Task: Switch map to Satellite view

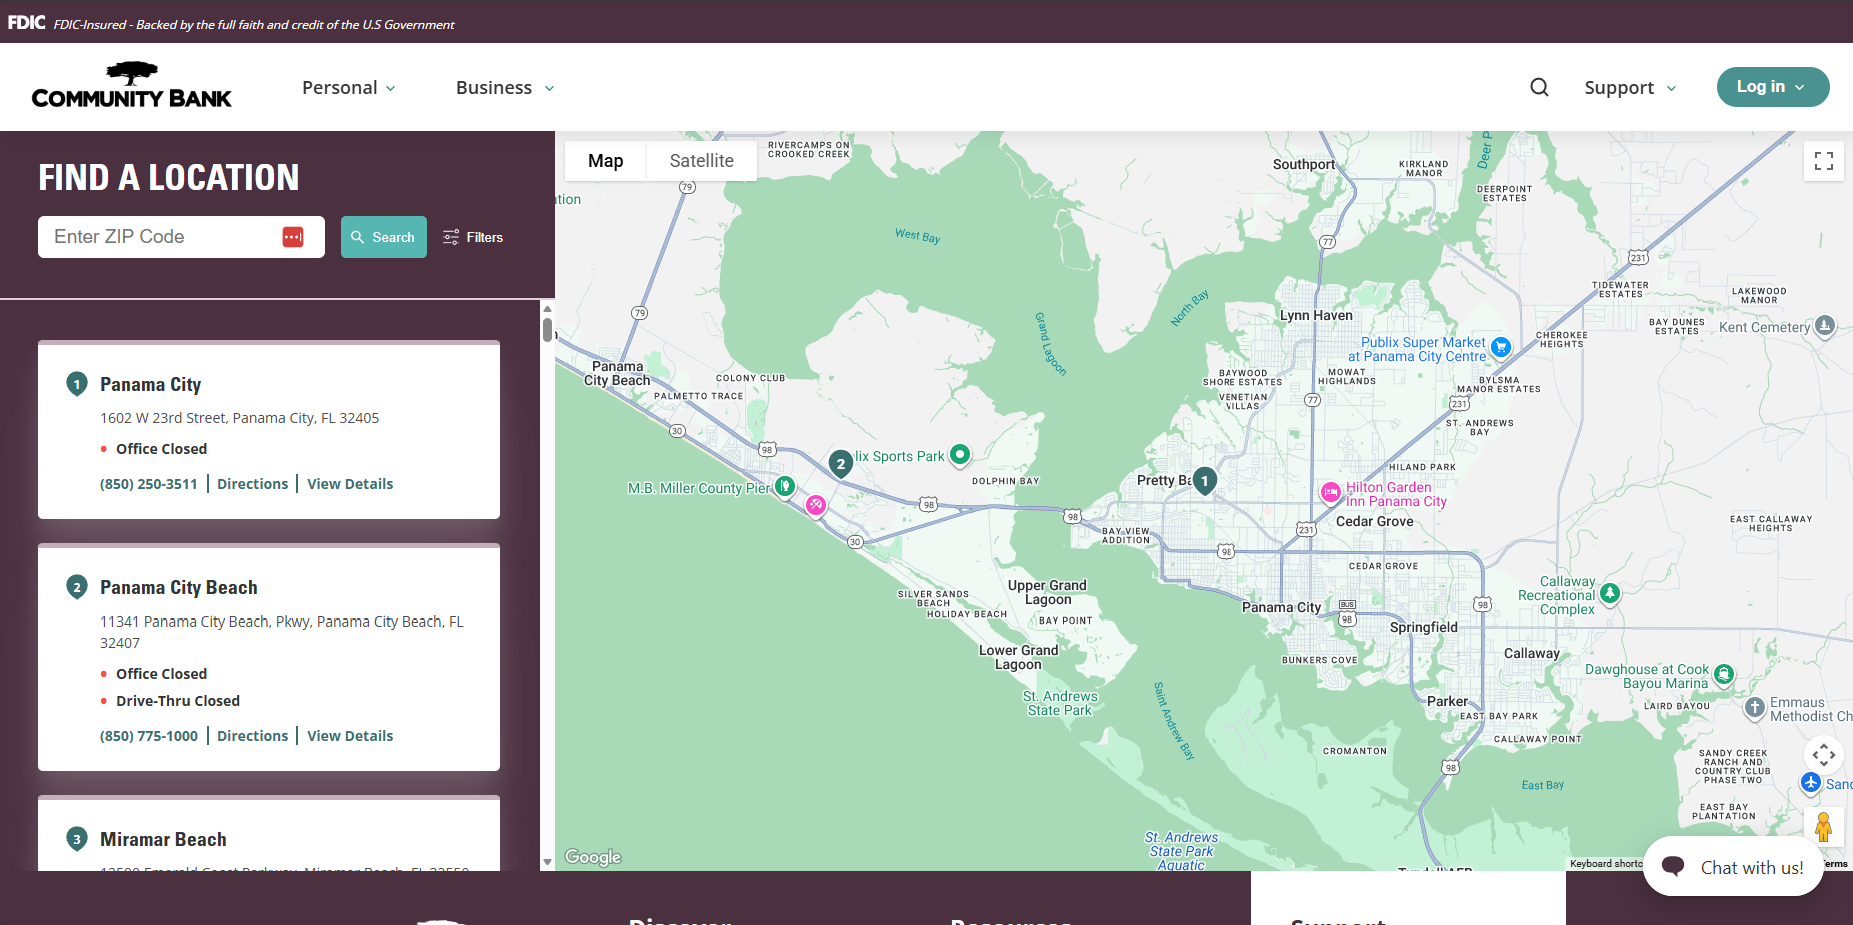Action: pos(701,161)
